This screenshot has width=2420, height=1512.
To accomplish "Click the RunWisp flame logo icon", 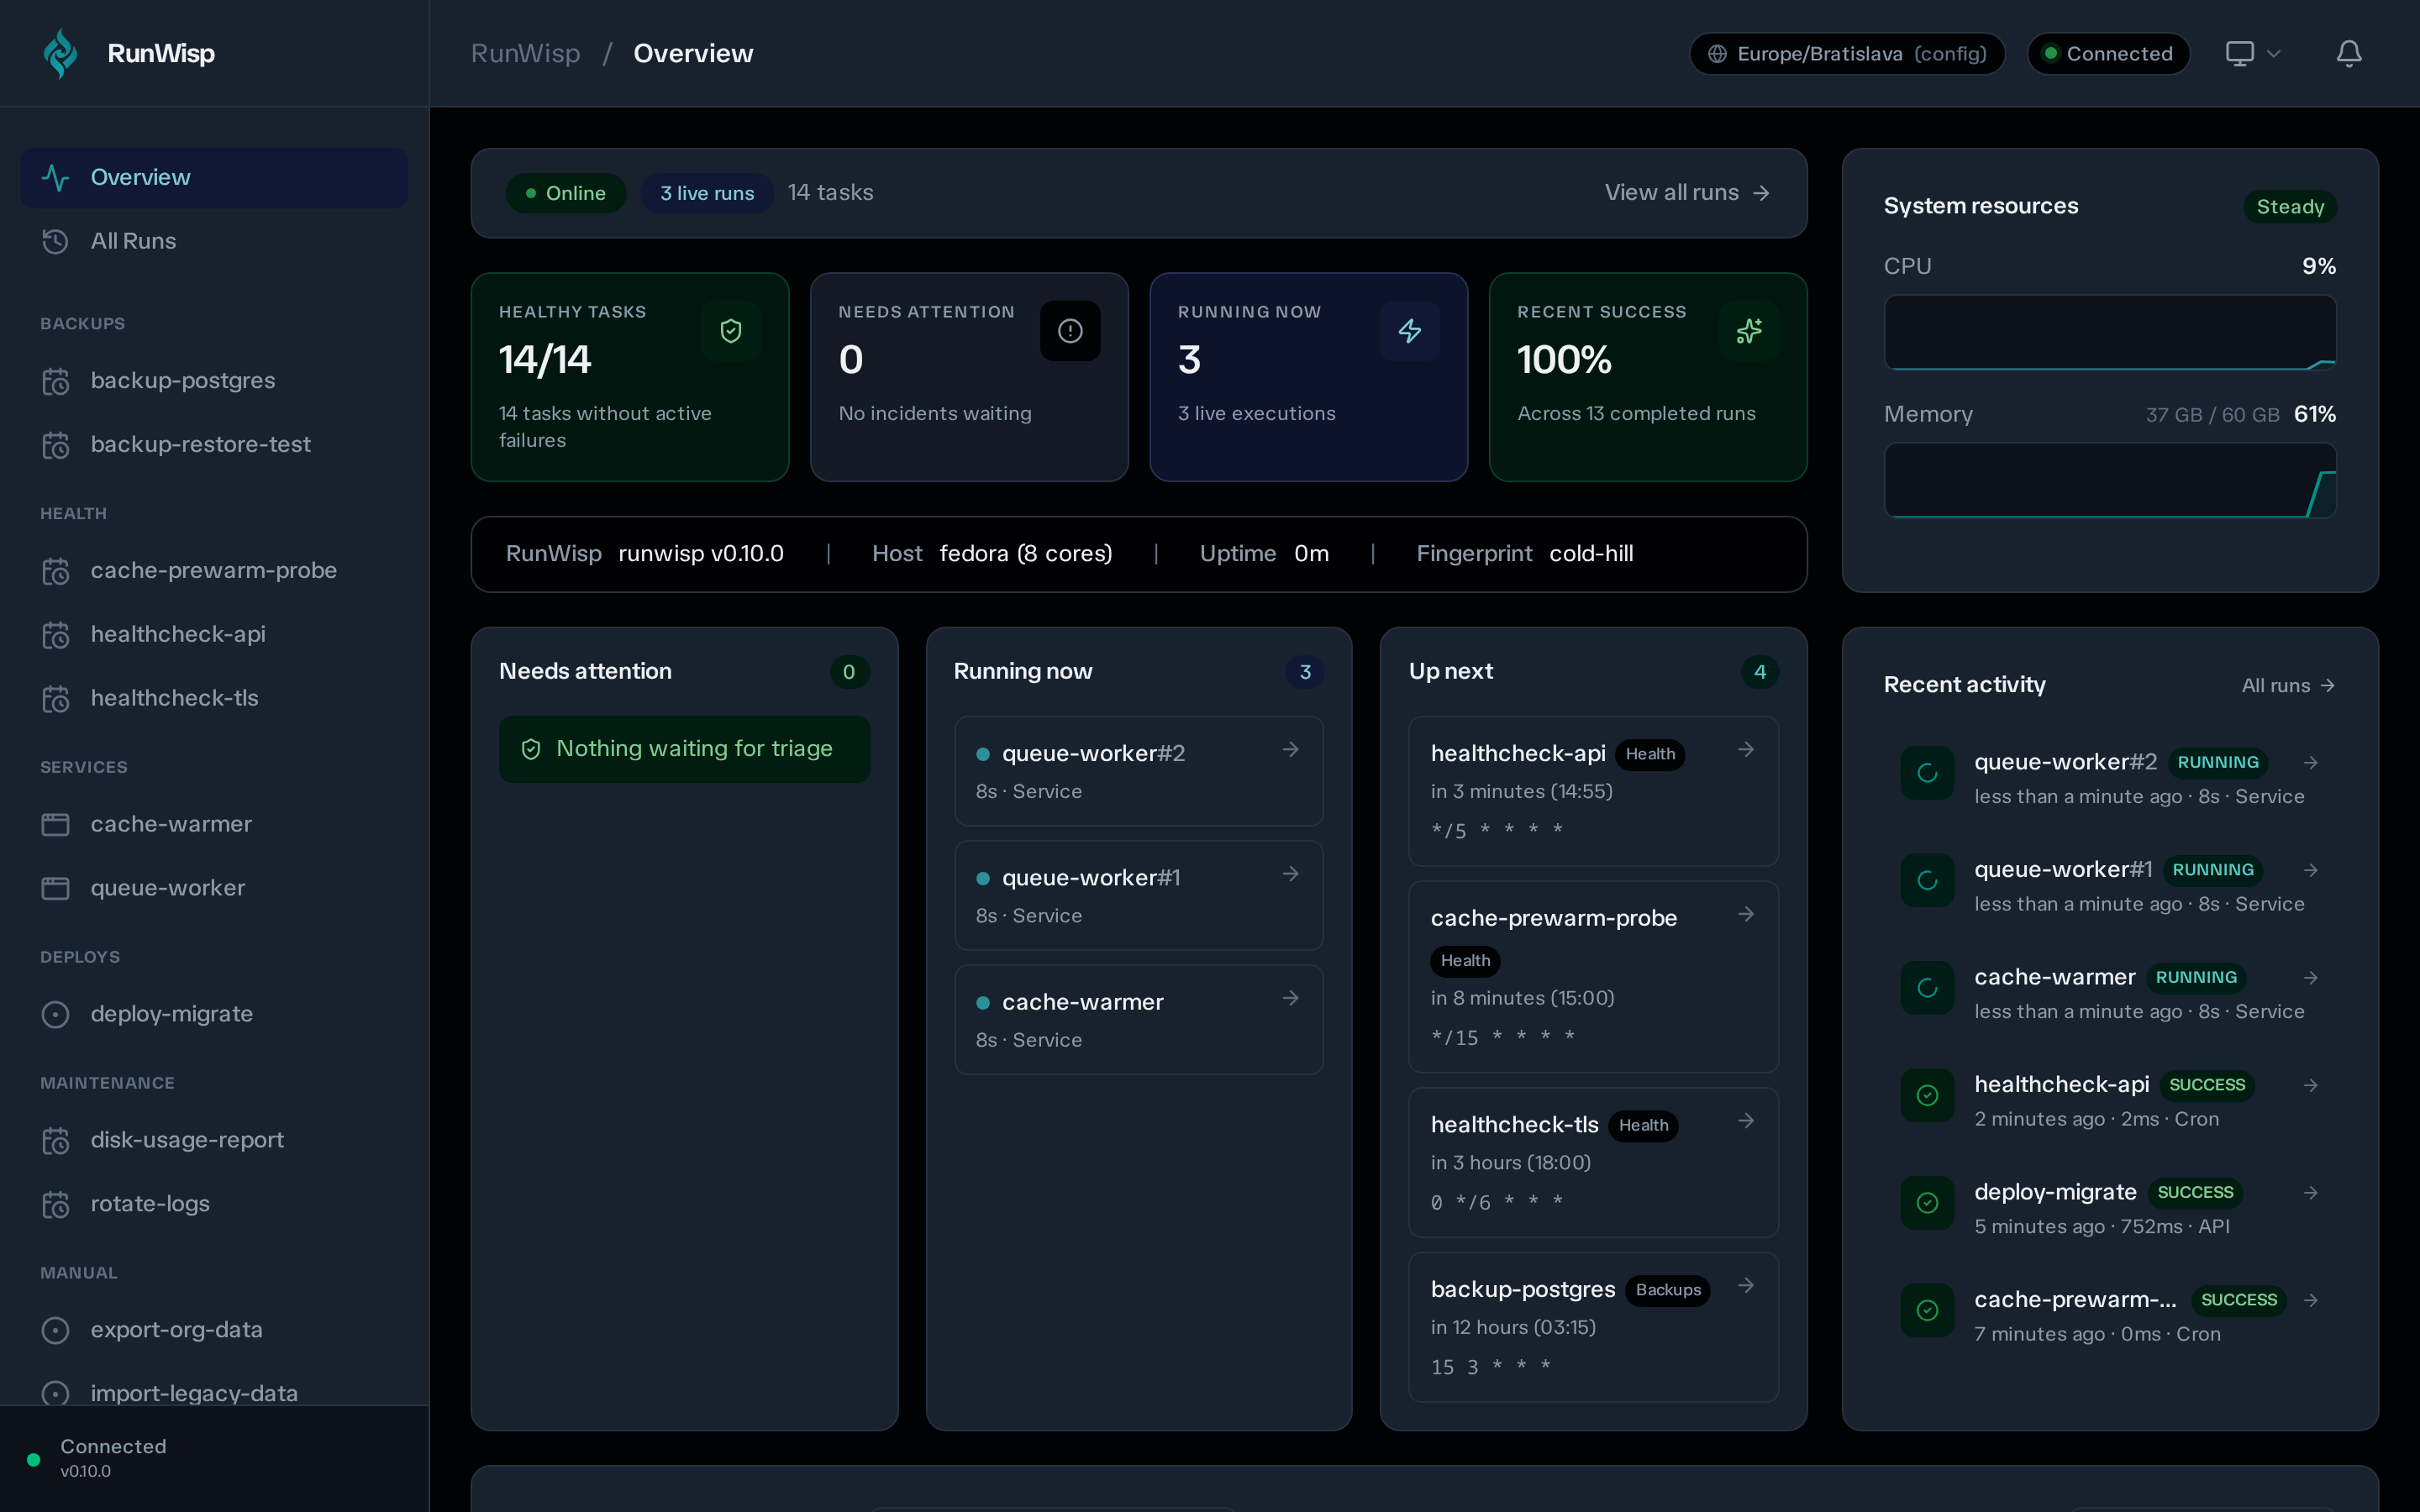I will click(61, 53).
